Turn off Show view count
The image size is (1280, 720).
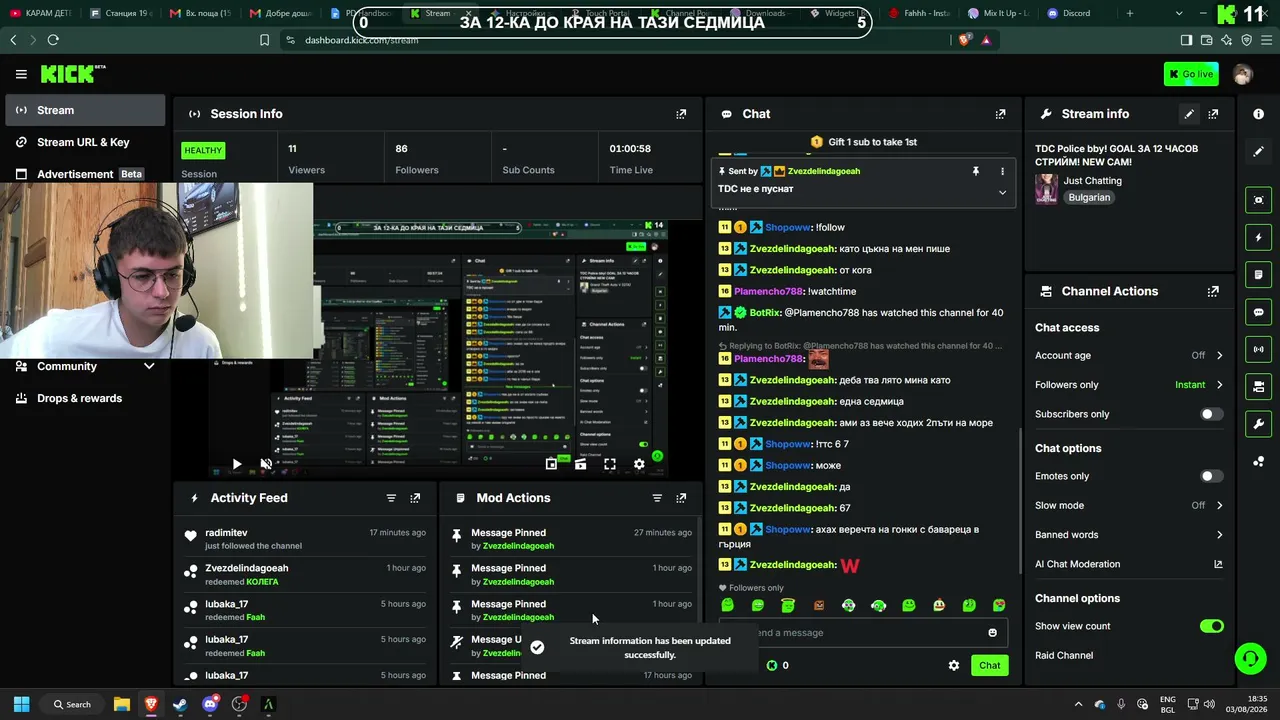point(1211,626)
